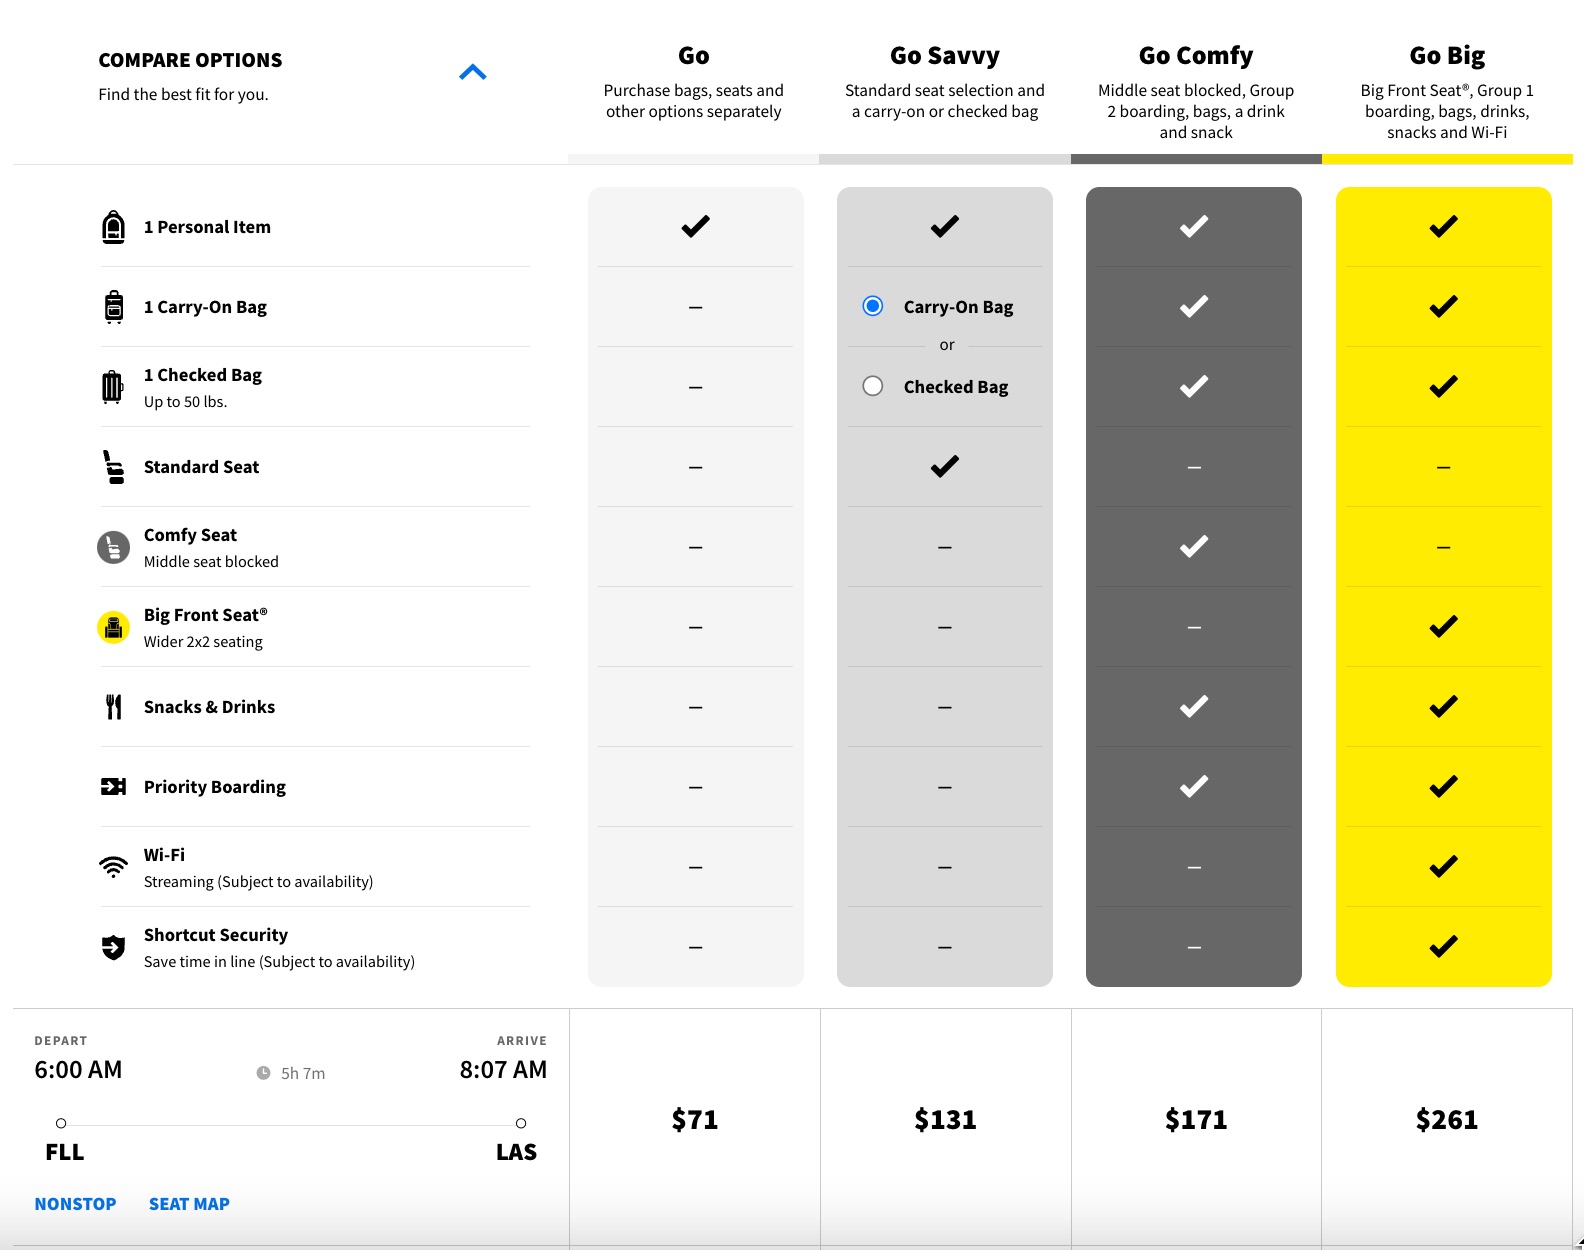Click the yellow Big Front Seat icon
Viewport: 1584px width, 1250px height.
coord(114,627)
